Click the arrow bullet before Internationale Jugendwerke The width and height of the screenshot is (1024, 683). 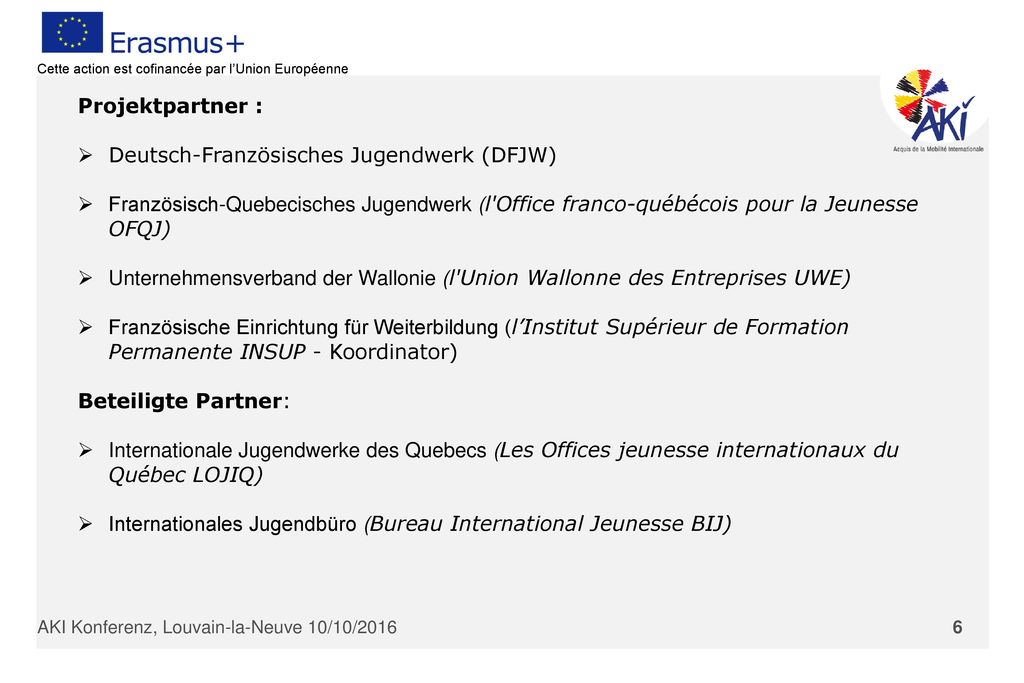click(x=86, y=450)
